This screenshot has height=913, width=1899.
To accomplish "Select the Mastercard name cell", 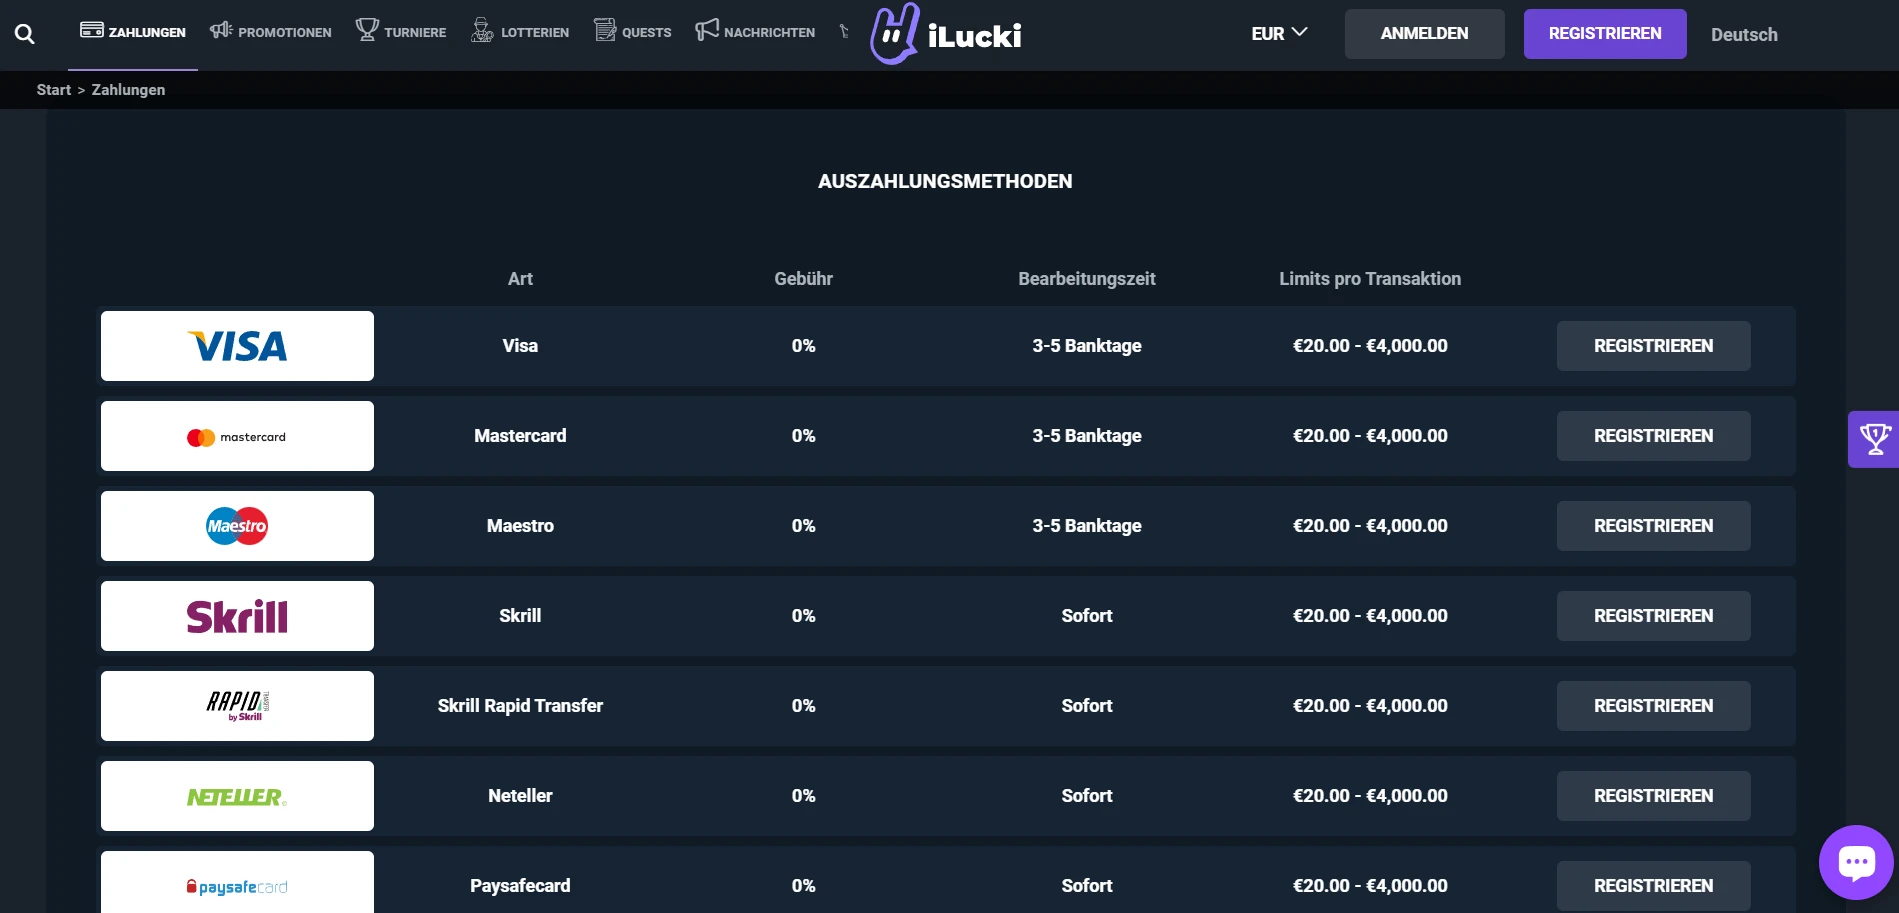I will [x=520, y=436].
